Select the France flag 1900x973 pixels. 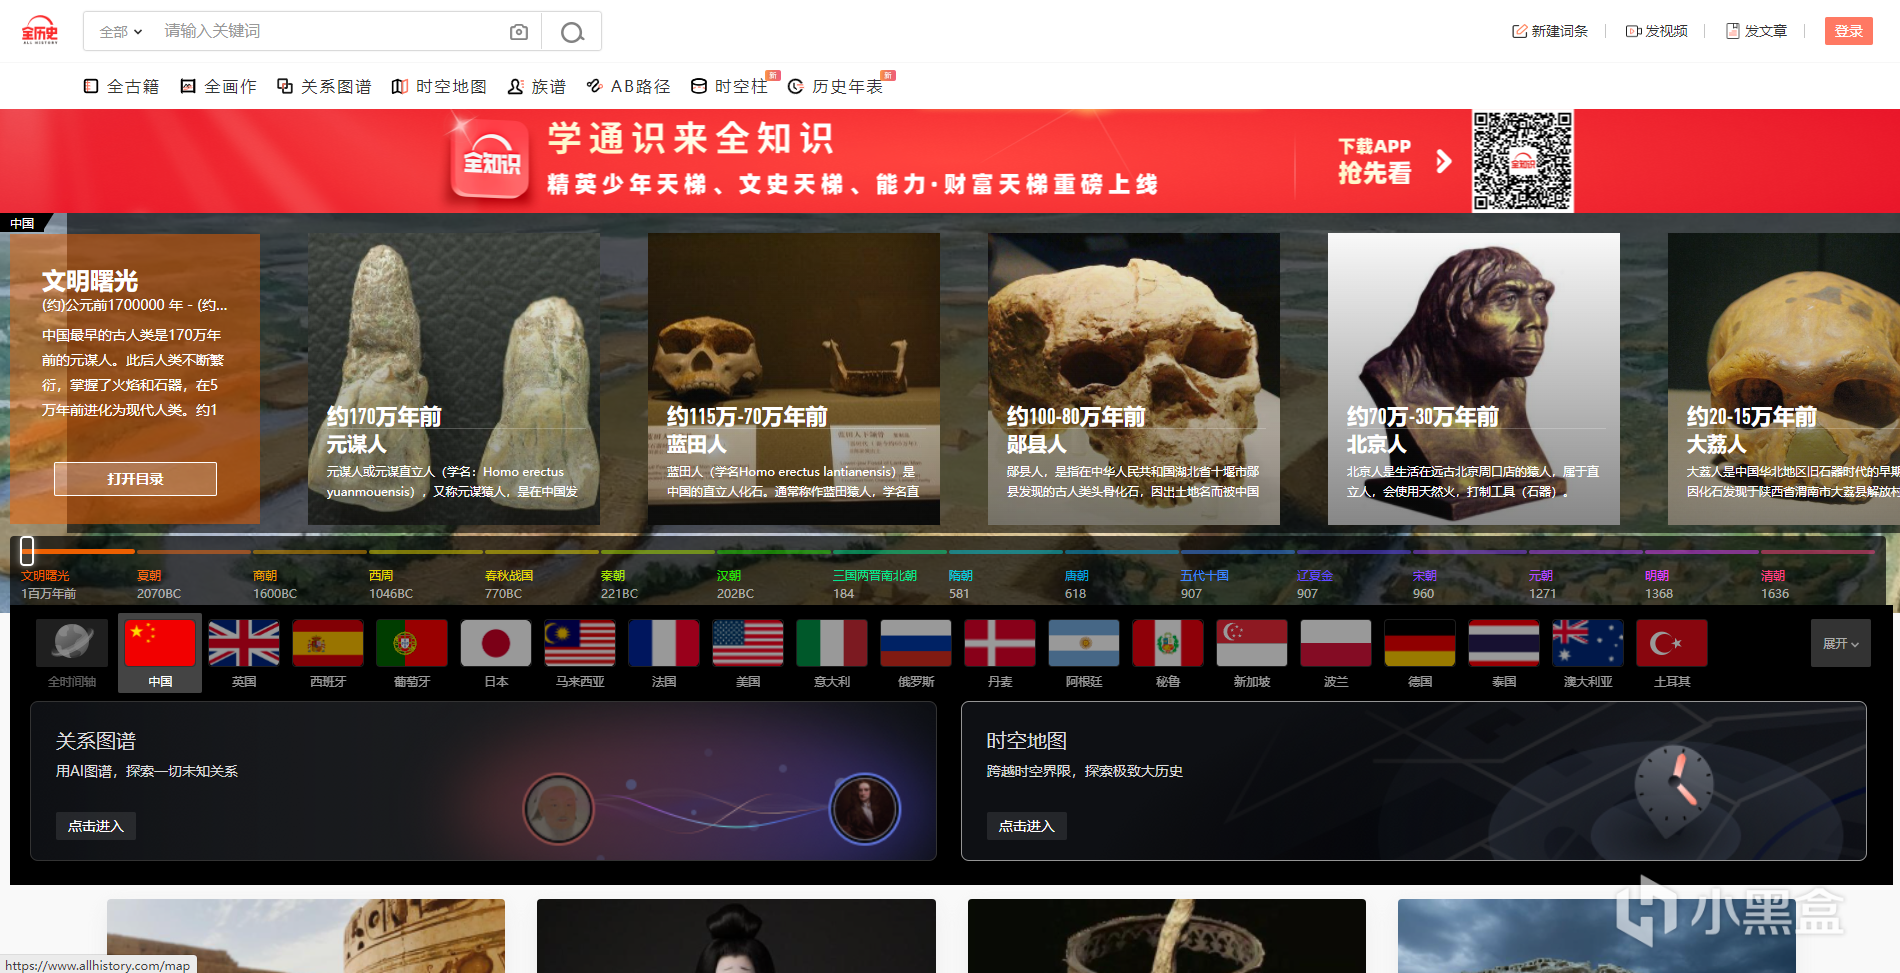(664, 643)
